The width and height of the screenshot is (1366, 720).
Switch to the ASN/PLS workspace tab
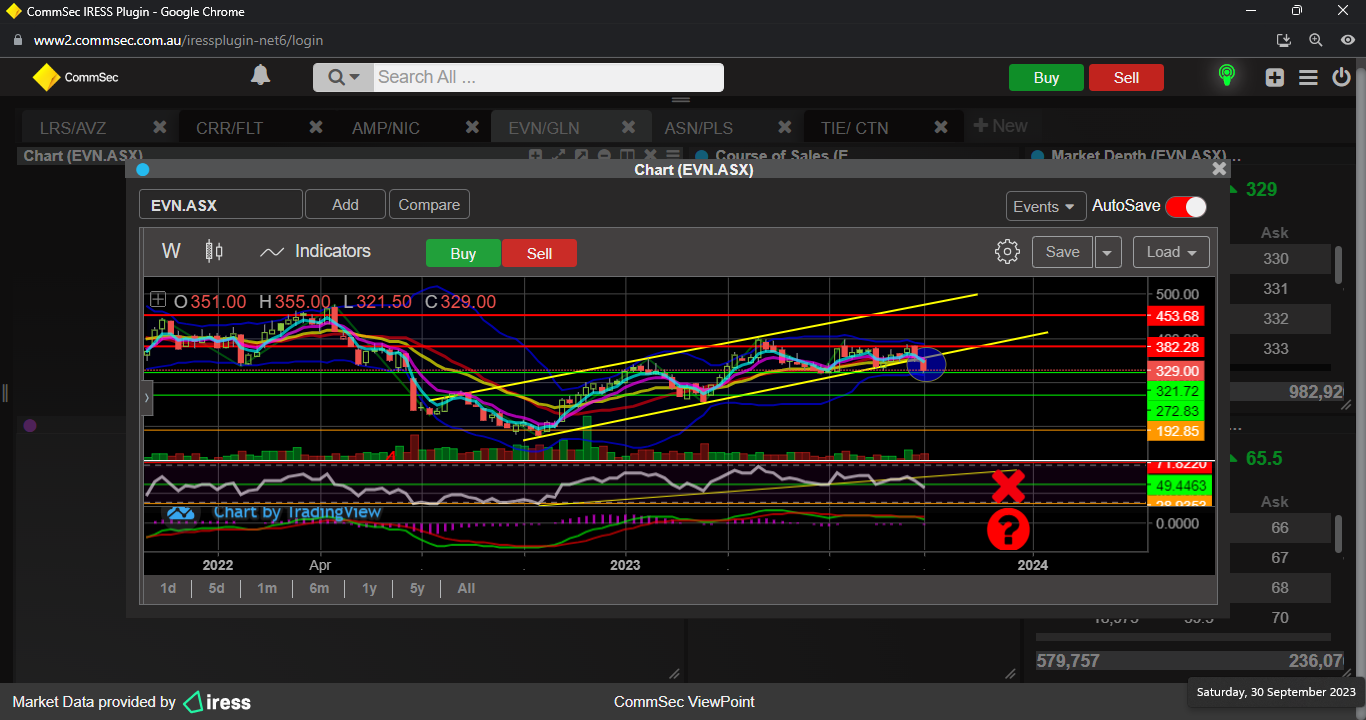698,128
